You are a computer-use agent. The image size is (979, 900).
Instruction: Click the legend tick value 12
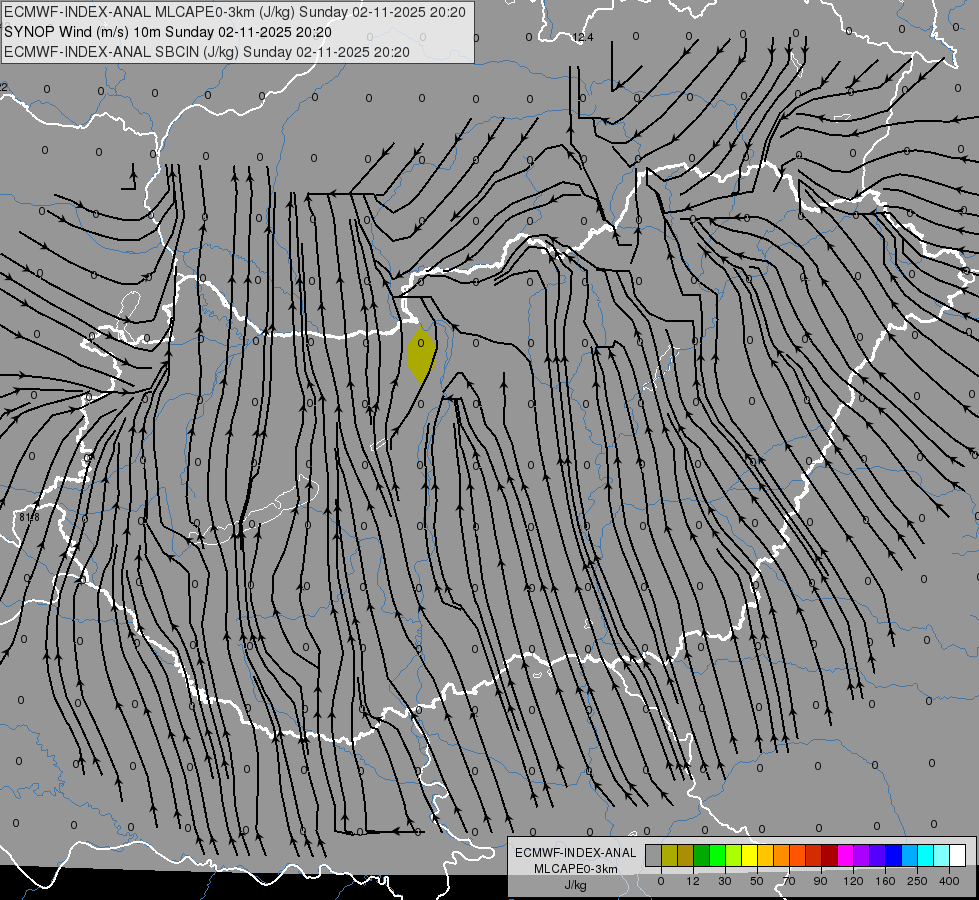(x=693, y=881)
